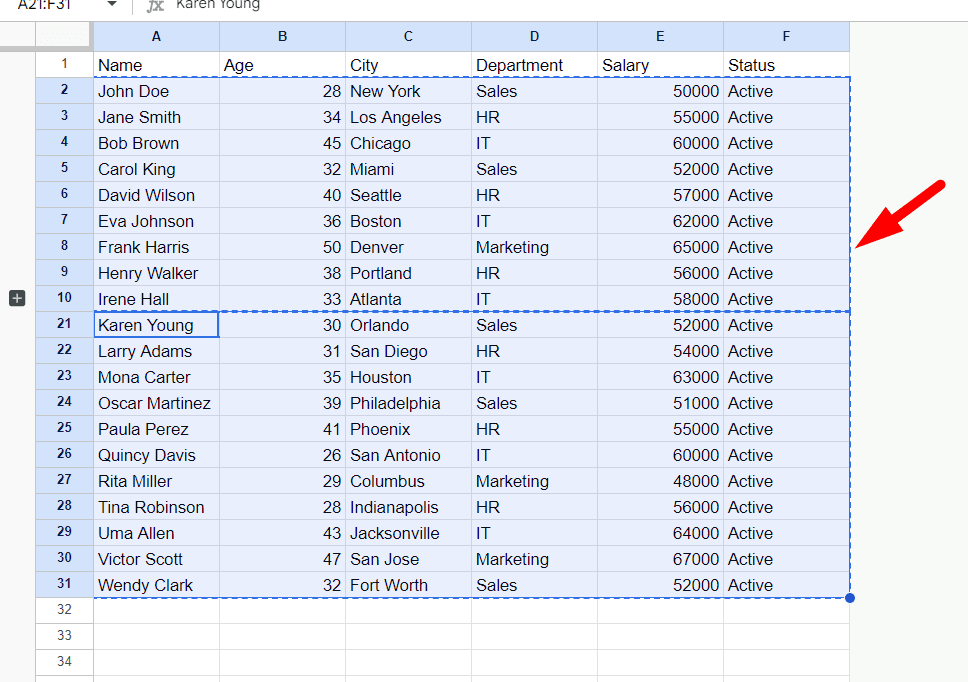This screenshot has height=682, width=968.
Task: Select the 67000 salary cell for Victor Scott
Action: pyautogui.click(x=660, y=558)
